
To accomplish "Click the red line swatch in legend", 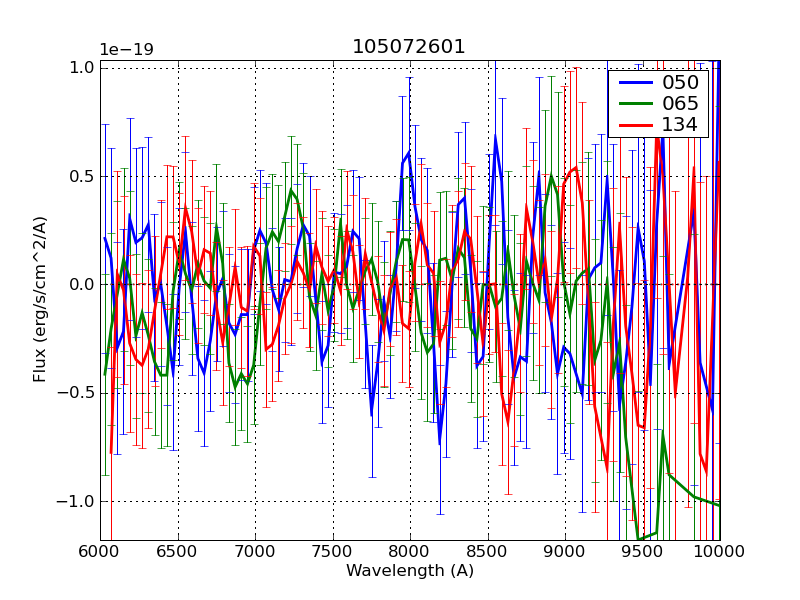I will click(634, 124).
